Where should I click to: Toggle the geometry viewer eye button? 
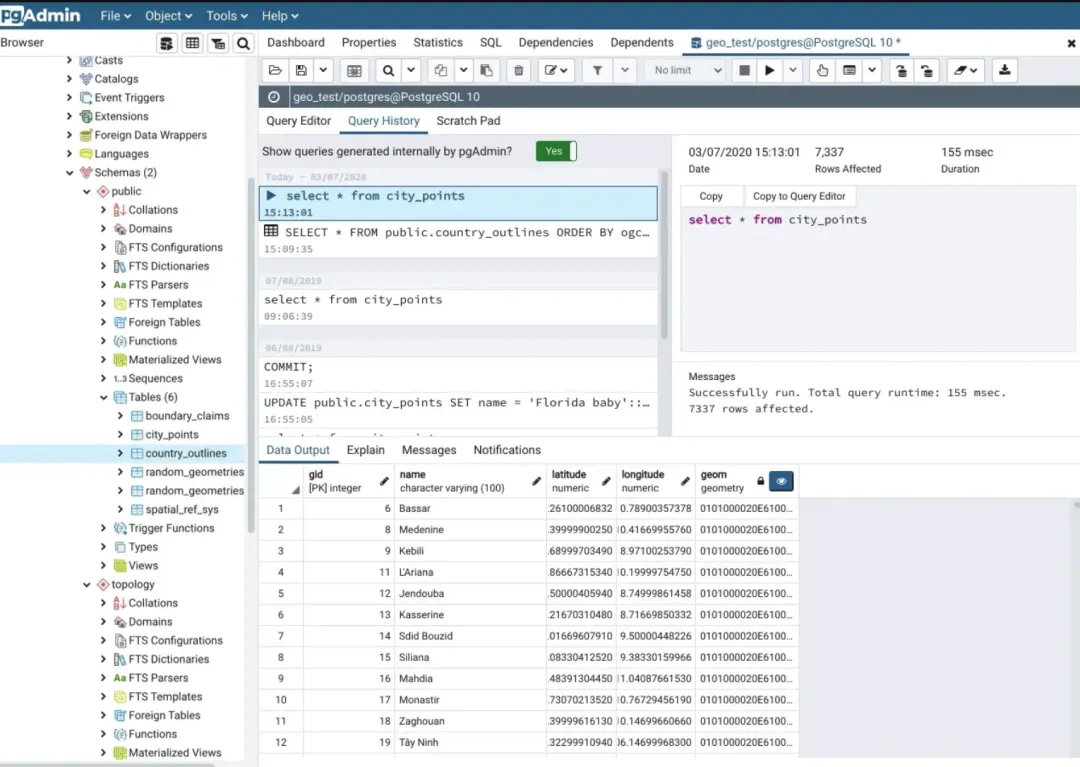pyautogui.click(x=782, y=481)
